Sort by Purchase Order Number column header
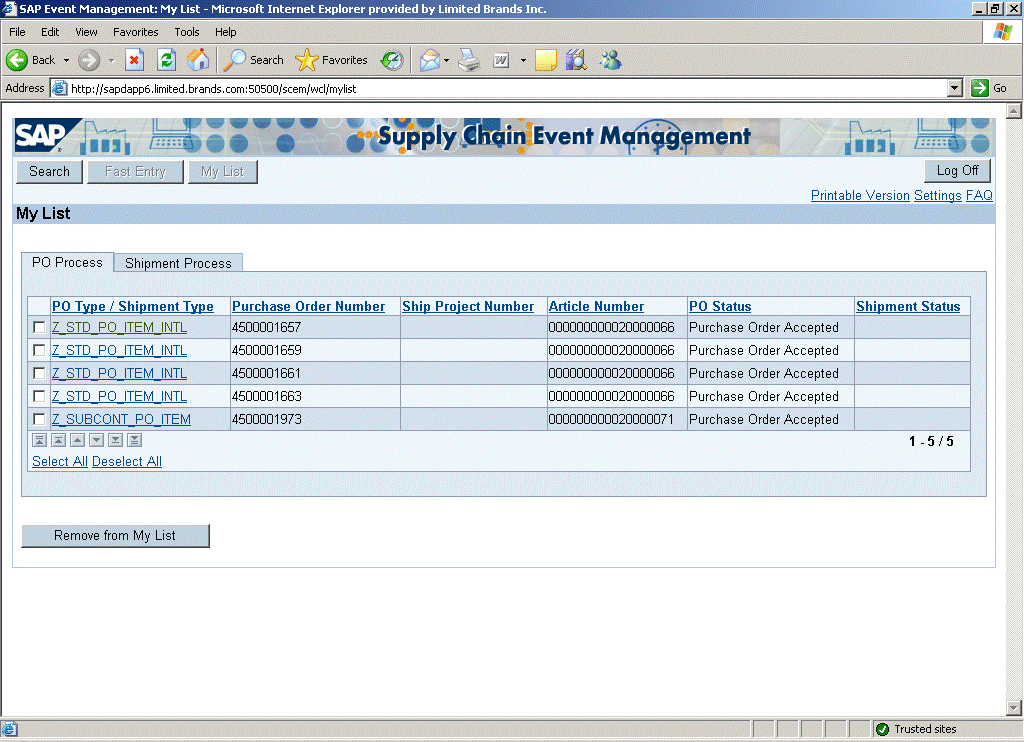This screenshot has height=742, width=1024. click(x=308, y=306)
